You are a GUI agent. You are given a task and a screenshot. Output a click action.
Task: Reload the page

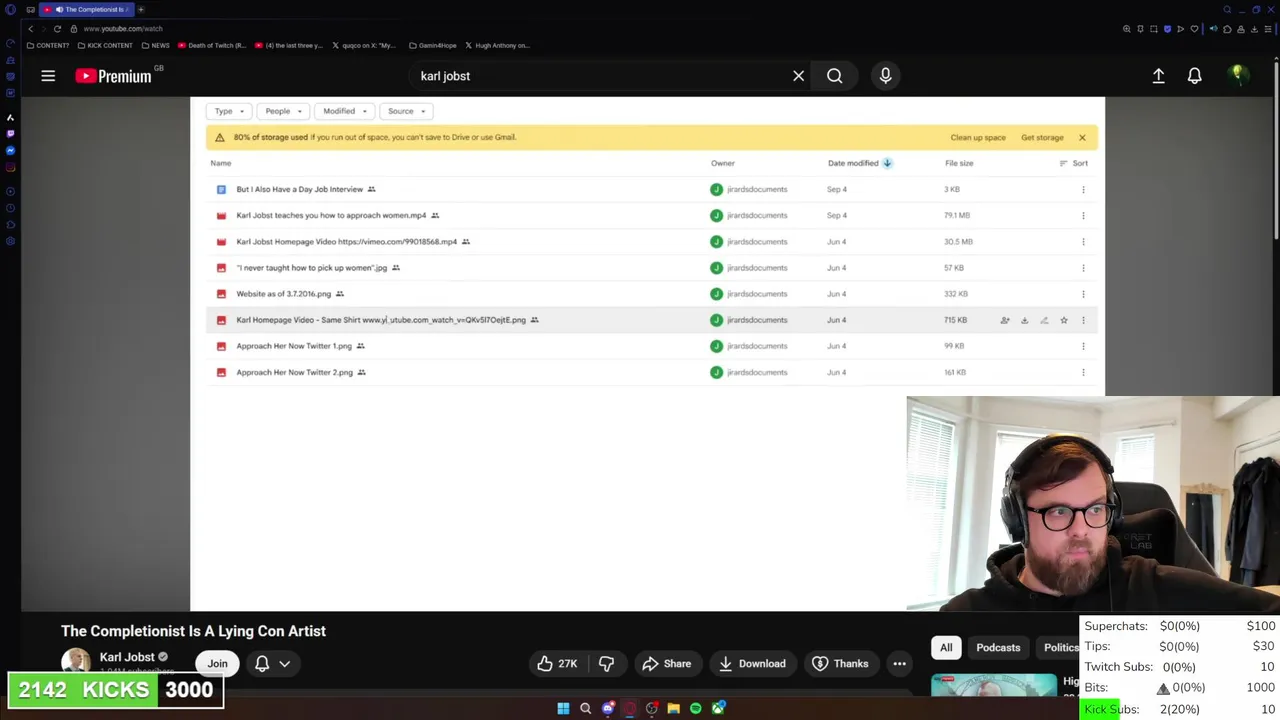point(57,29)
